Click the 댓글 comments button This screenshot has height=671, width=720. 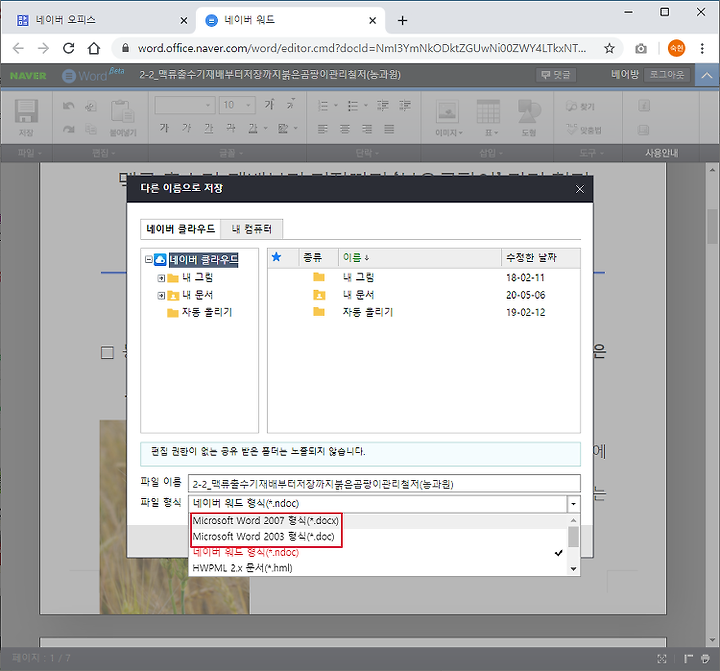[x=556, y=75]
